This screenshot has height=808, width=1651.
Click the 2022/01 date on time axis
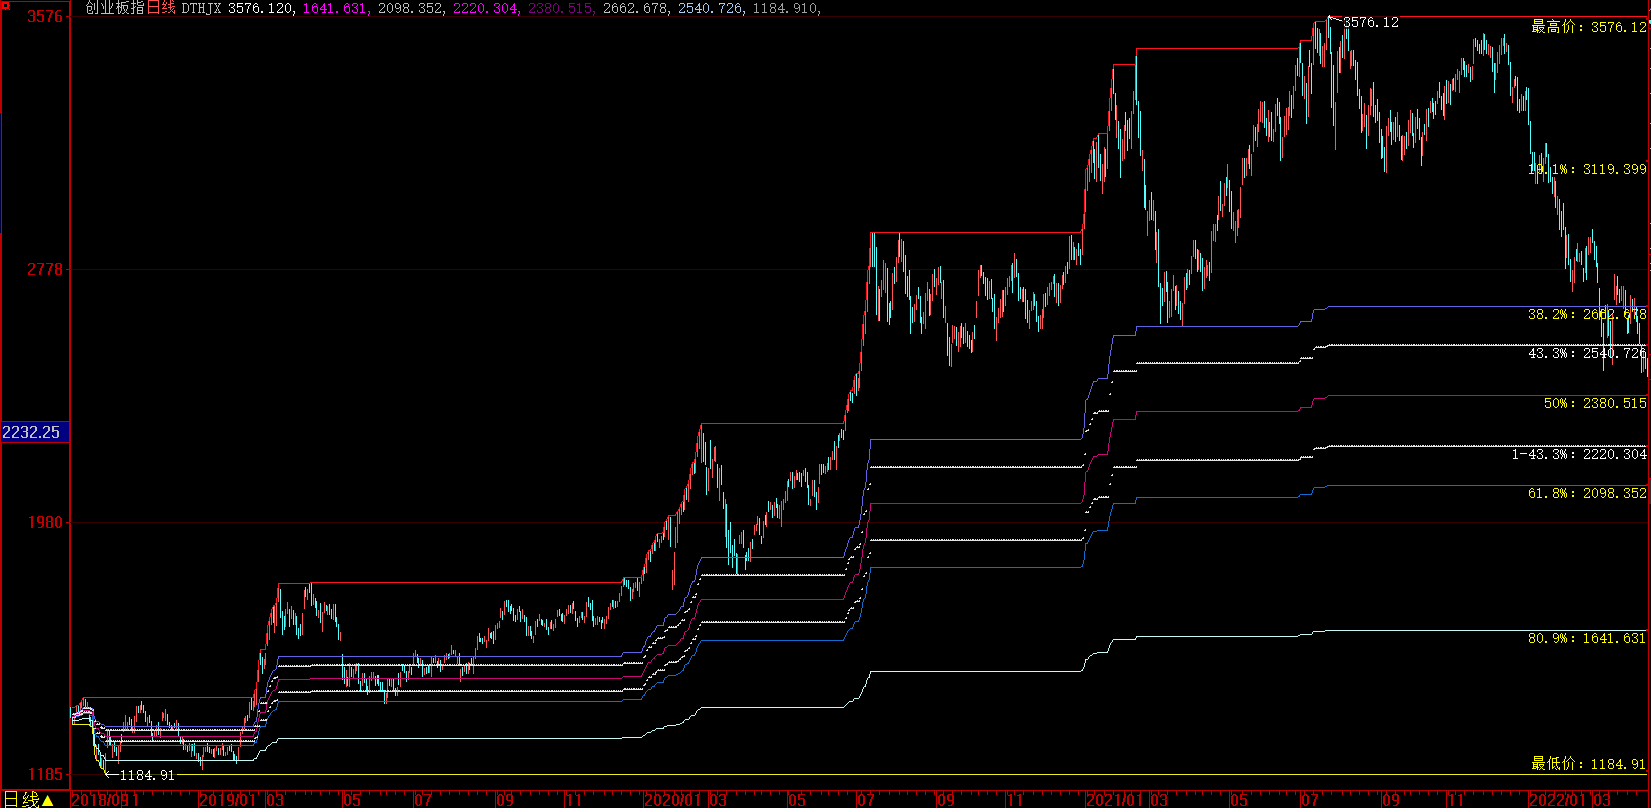1556,800
